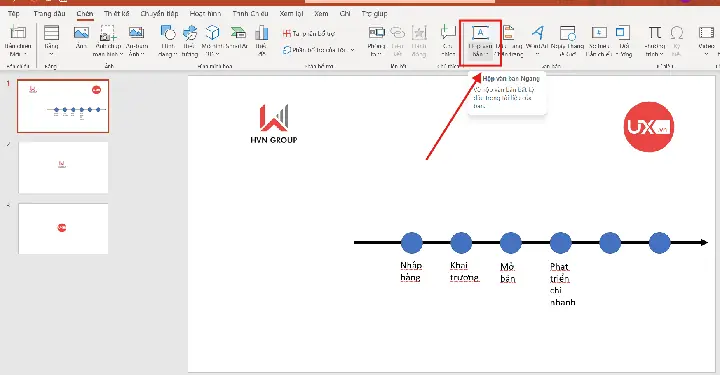The height and width of the screenshot is (375, 720).
Task: Switch to the Trang đầu home tab
Action: pos(49,14)
